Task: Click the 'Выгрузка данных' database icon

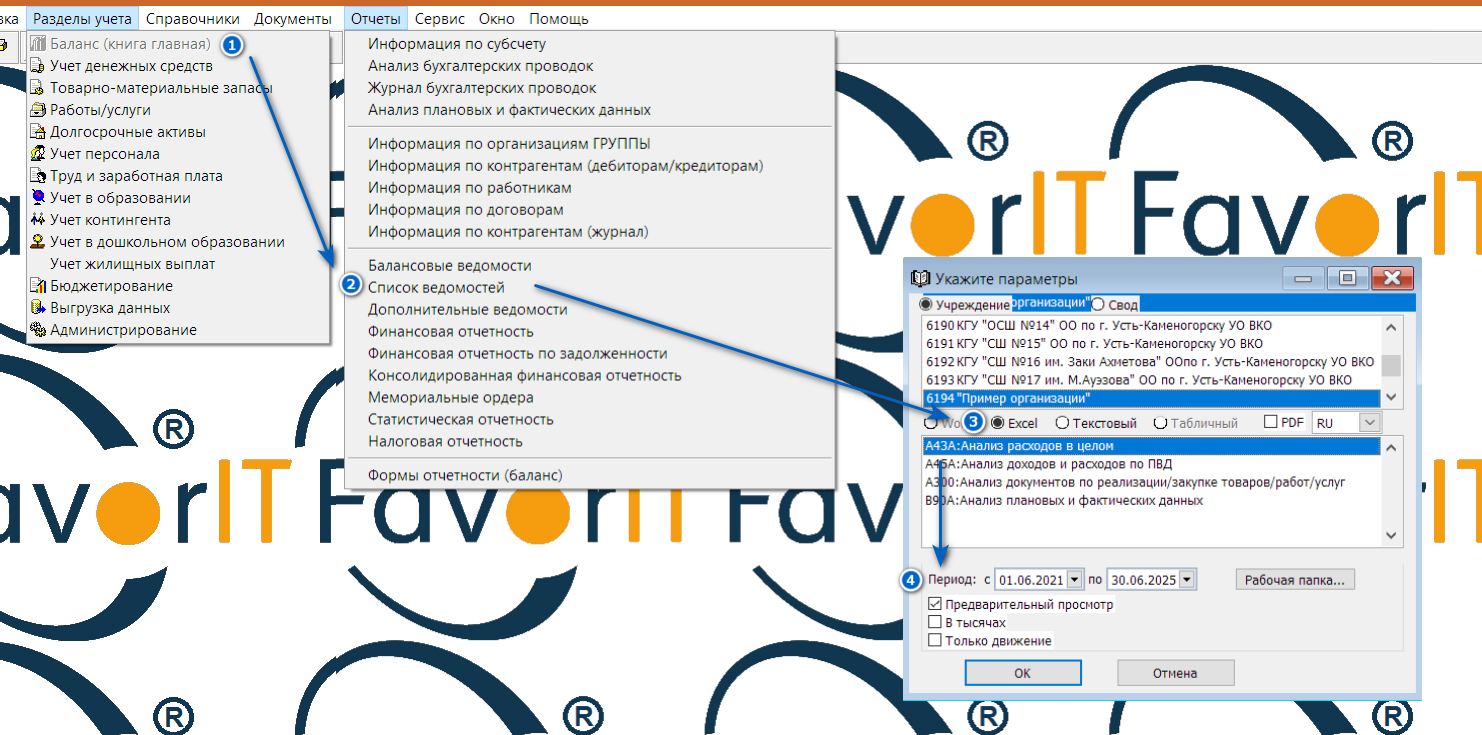Action: point(38,308)
